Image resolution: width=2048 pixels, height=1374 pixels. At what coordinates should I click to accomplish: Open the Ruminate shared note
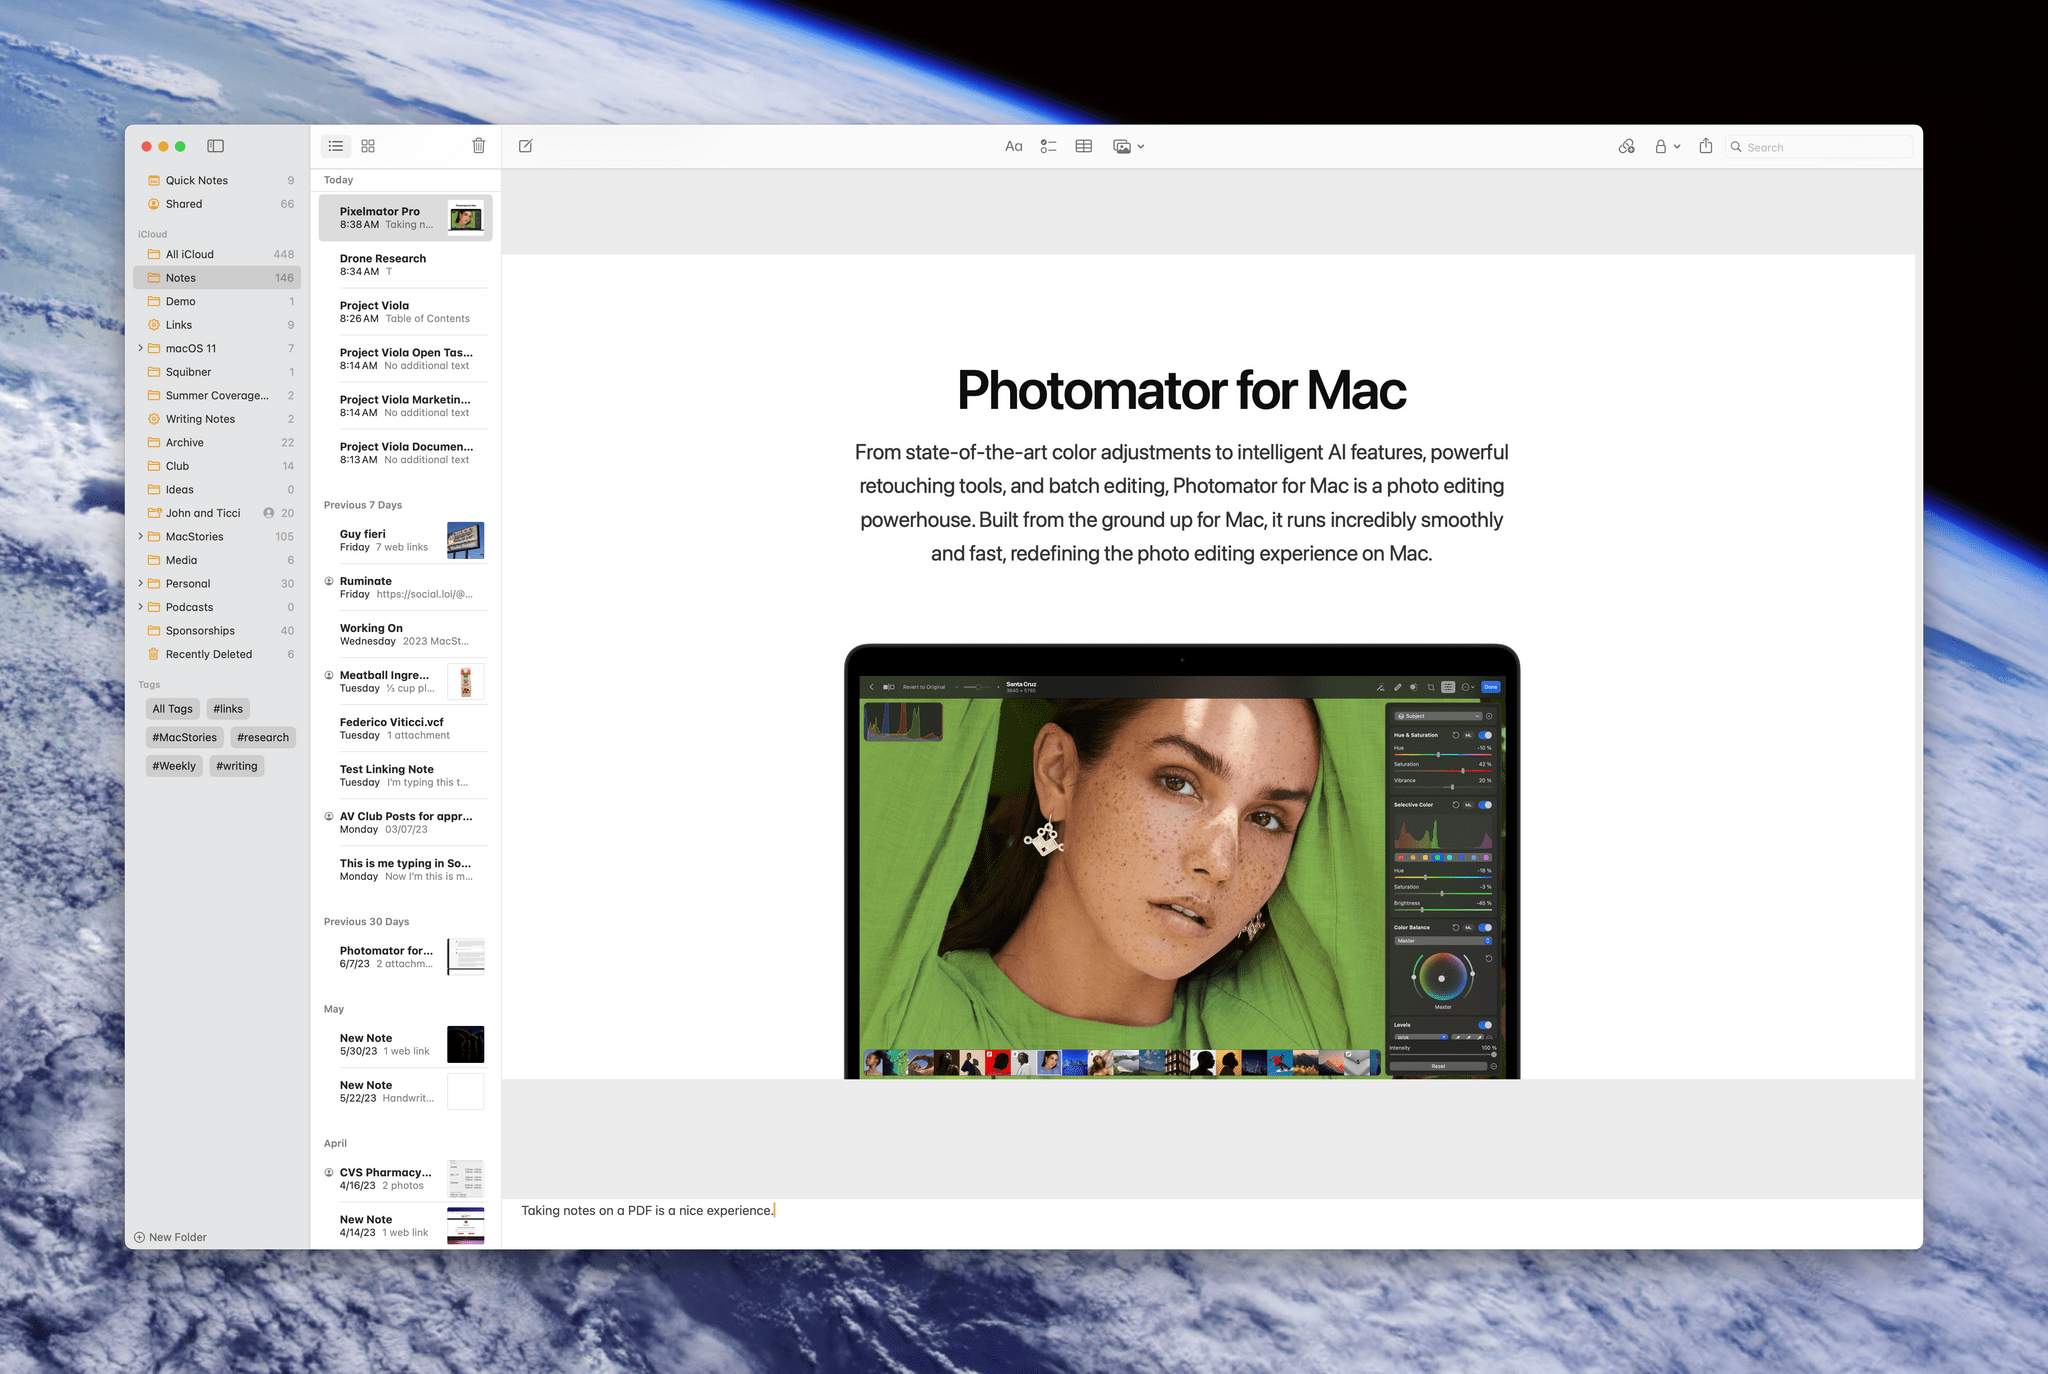coord(405,588)
